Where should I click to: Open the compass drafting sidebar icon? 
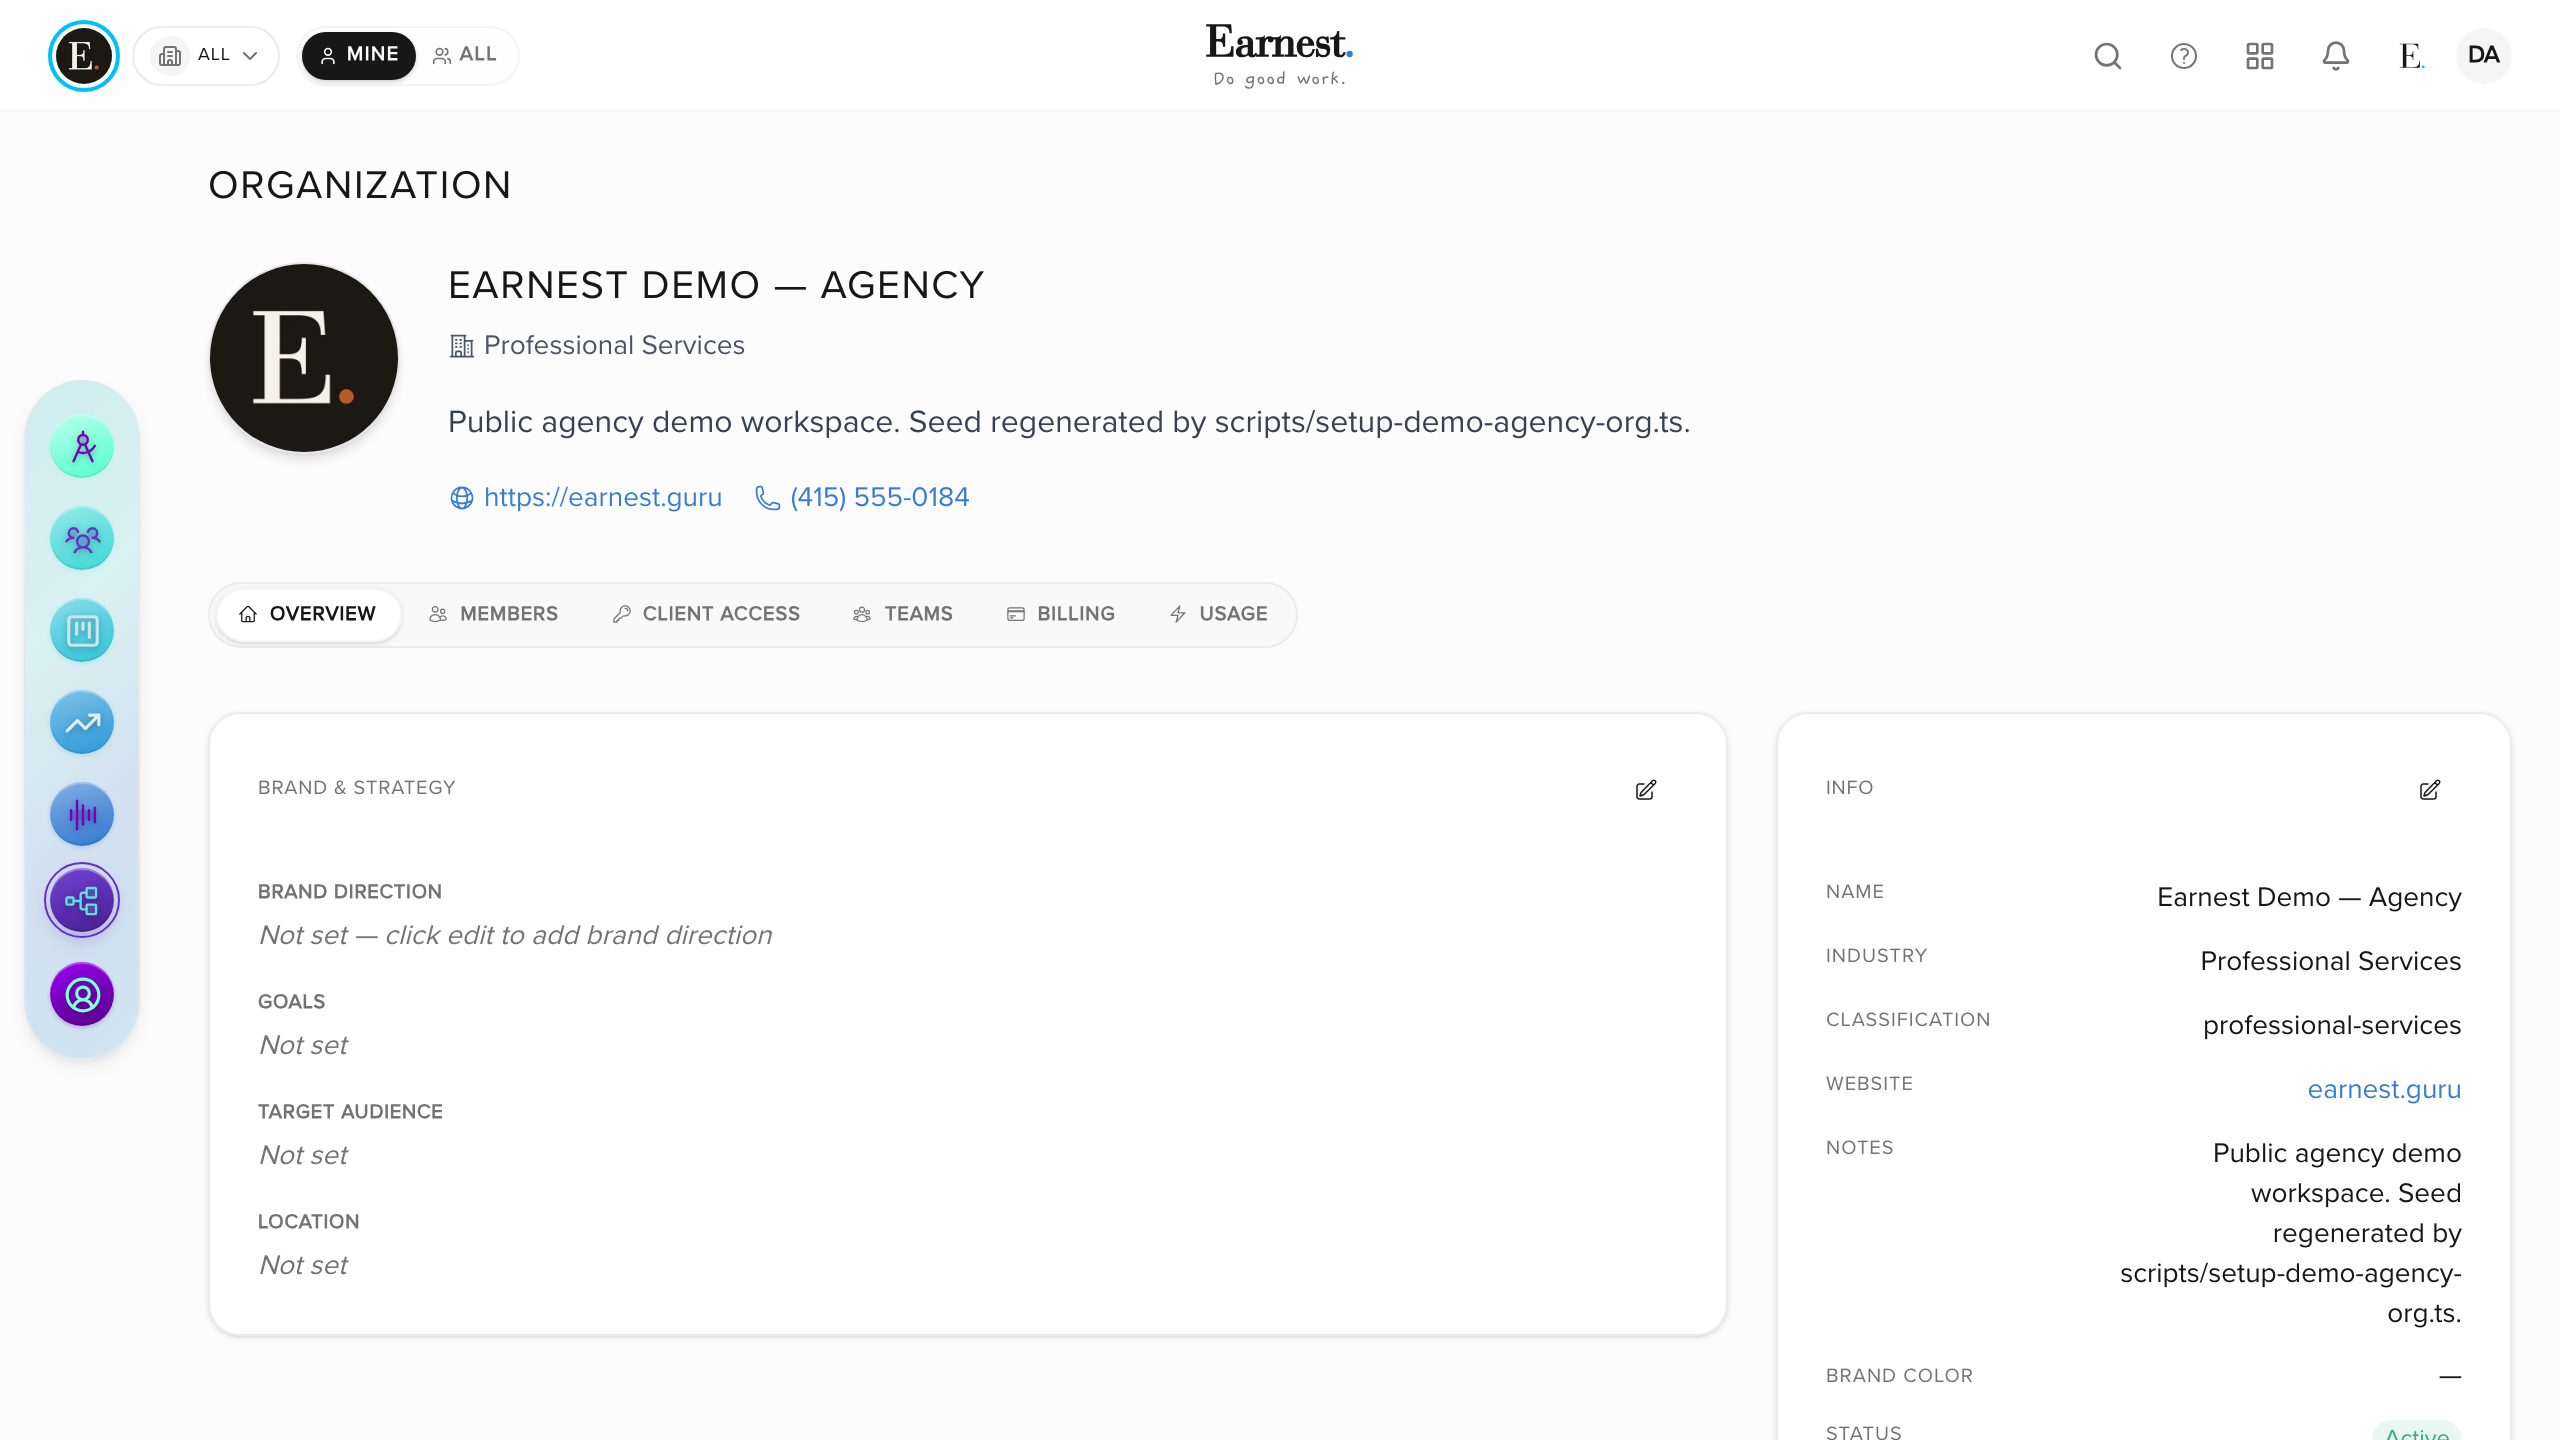tap(82, 447)
